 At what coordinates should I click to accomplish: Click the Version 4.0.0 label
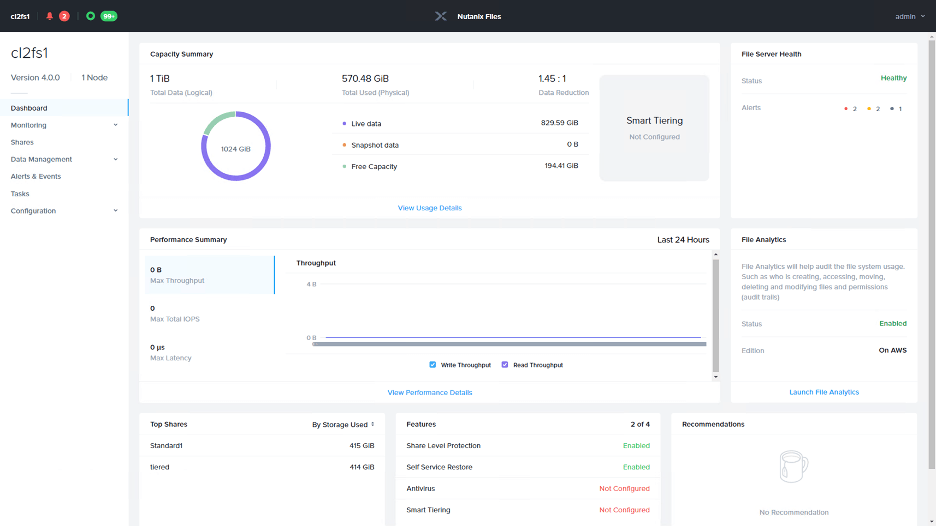(35, 78)
